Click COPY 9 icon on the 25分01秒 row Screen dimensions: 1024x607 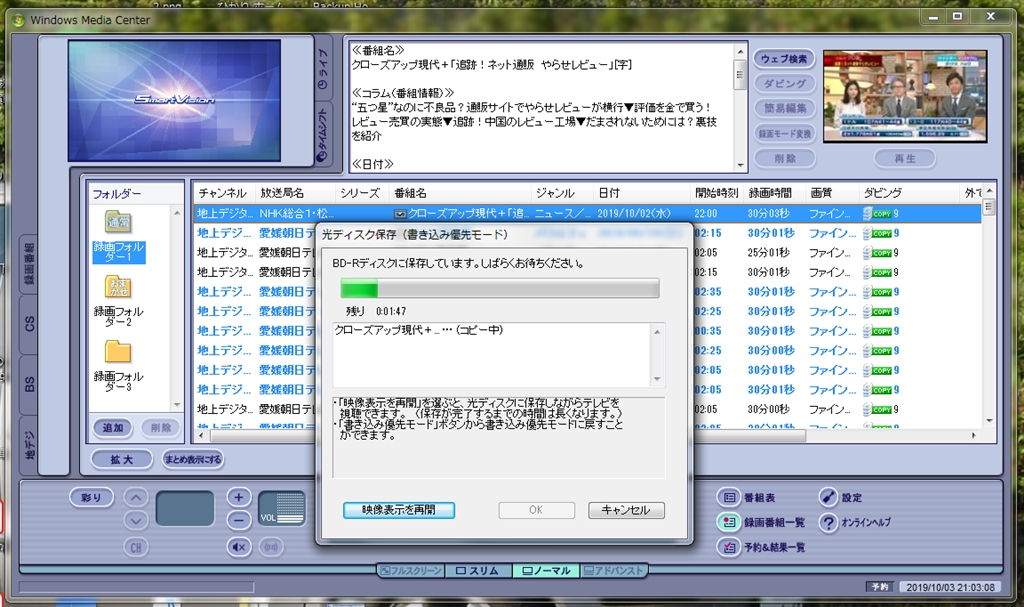880,253
